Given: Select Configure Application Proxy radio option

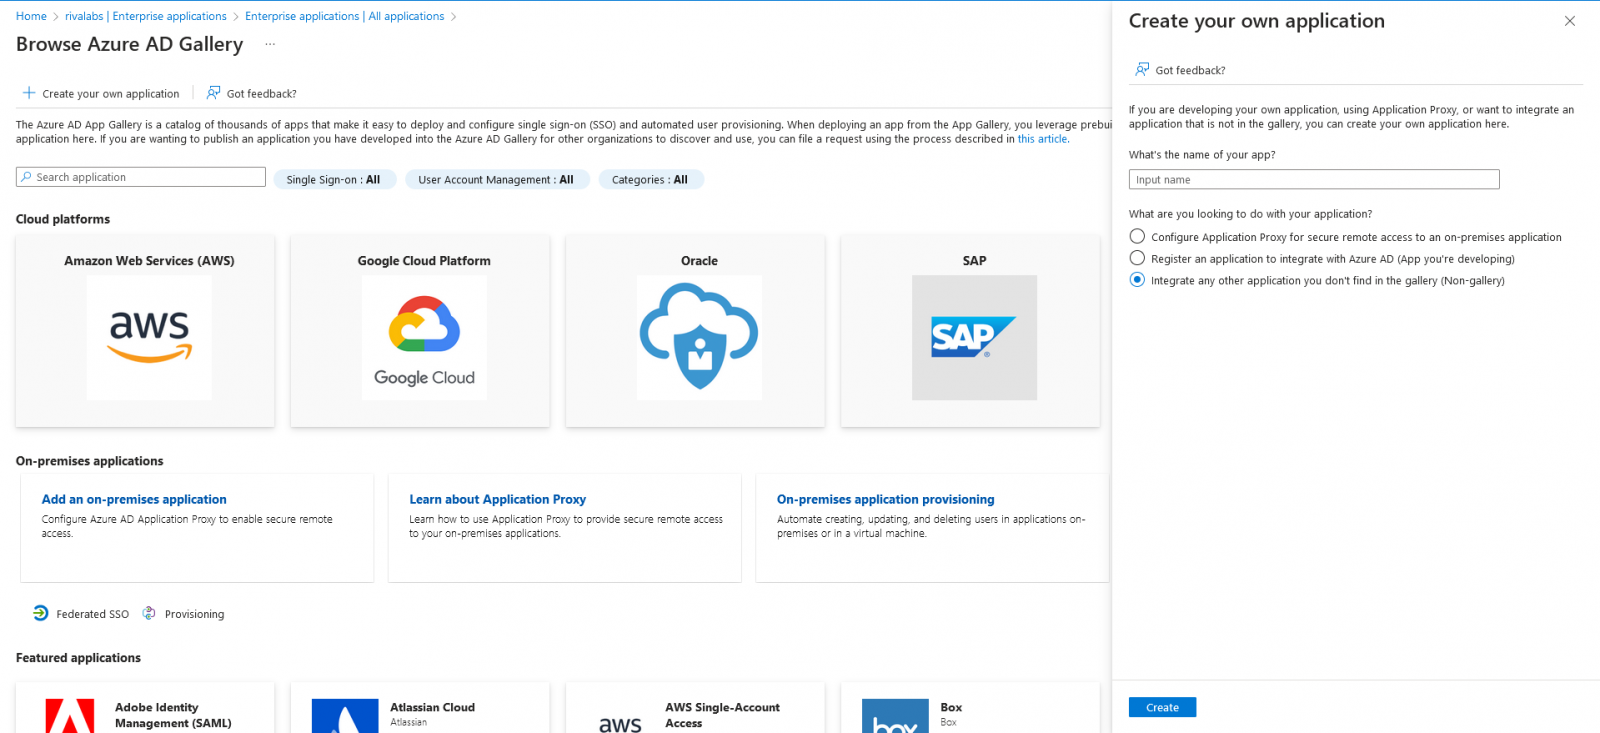Looking at the screenshot, I should tap(1137, 237).
